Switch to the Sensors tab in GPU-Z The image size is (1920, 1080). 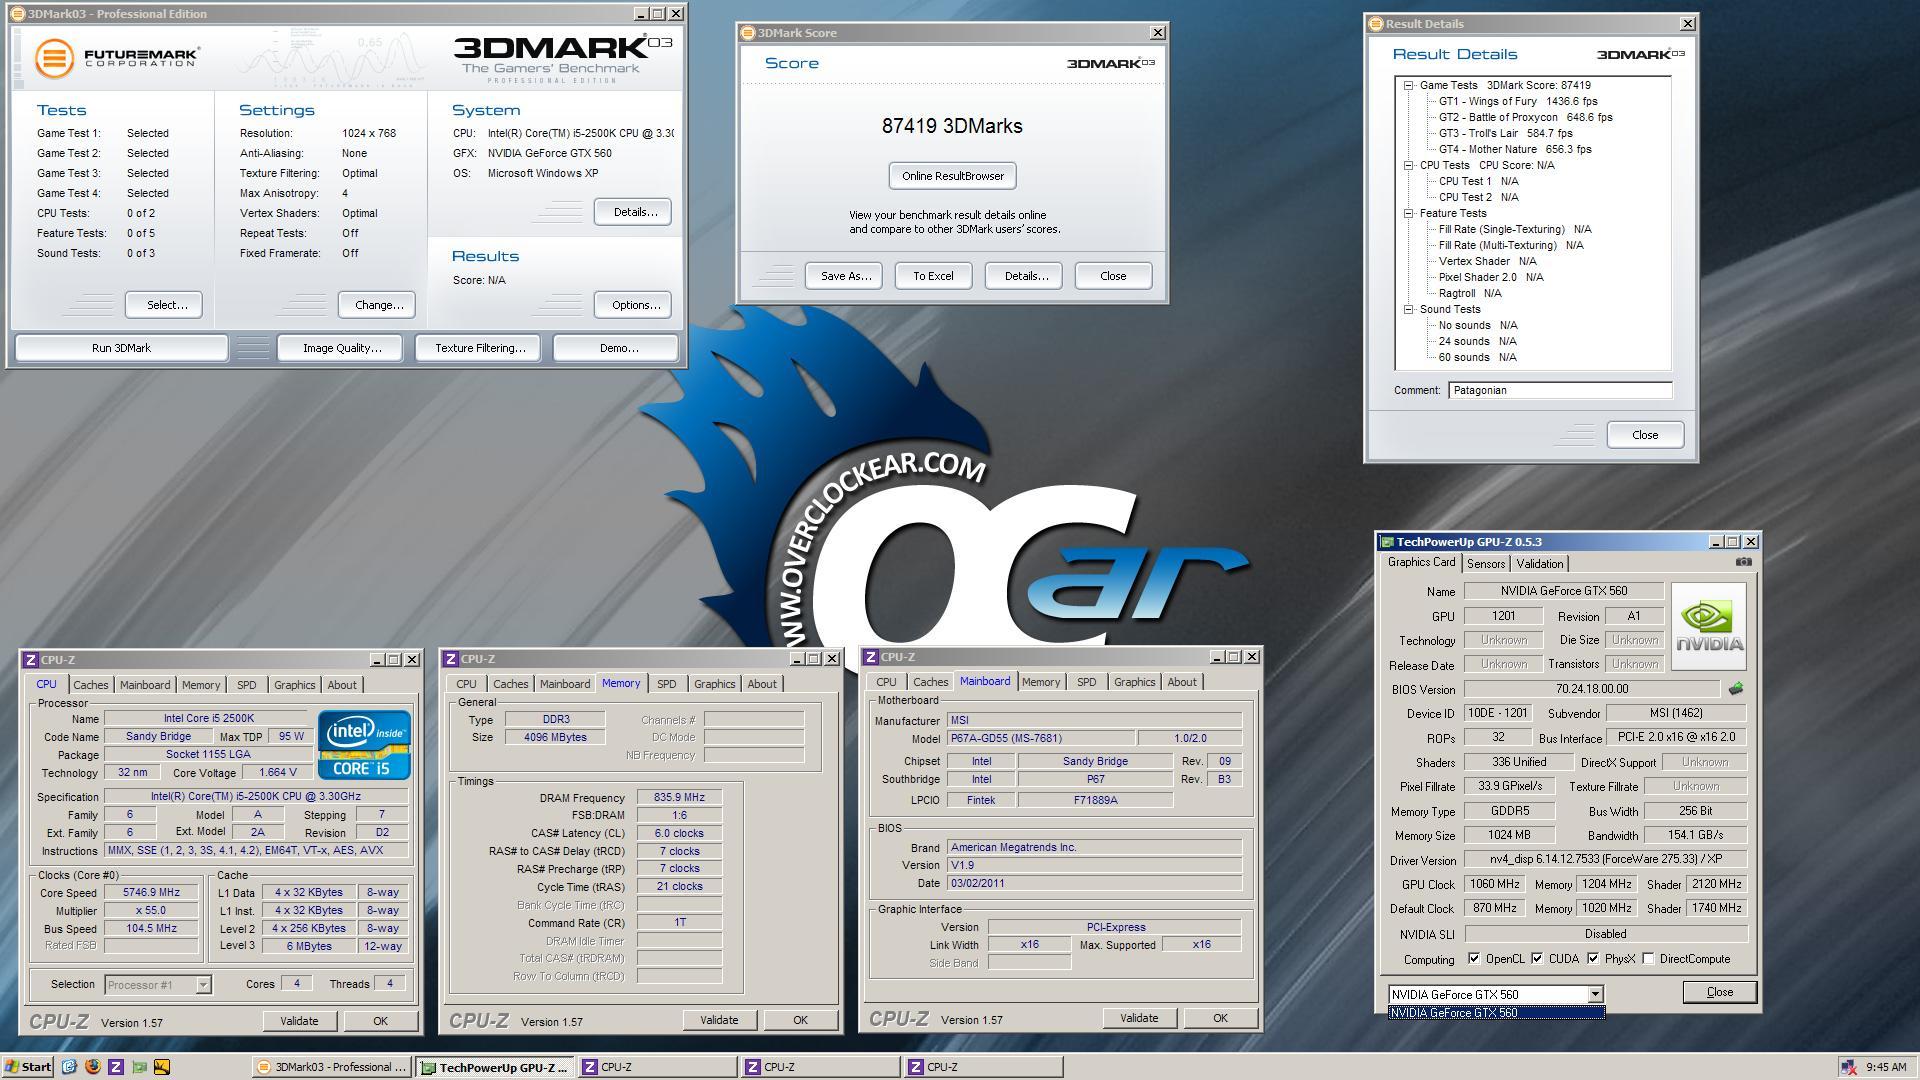pyautogui.click(x=1485, y=564)
